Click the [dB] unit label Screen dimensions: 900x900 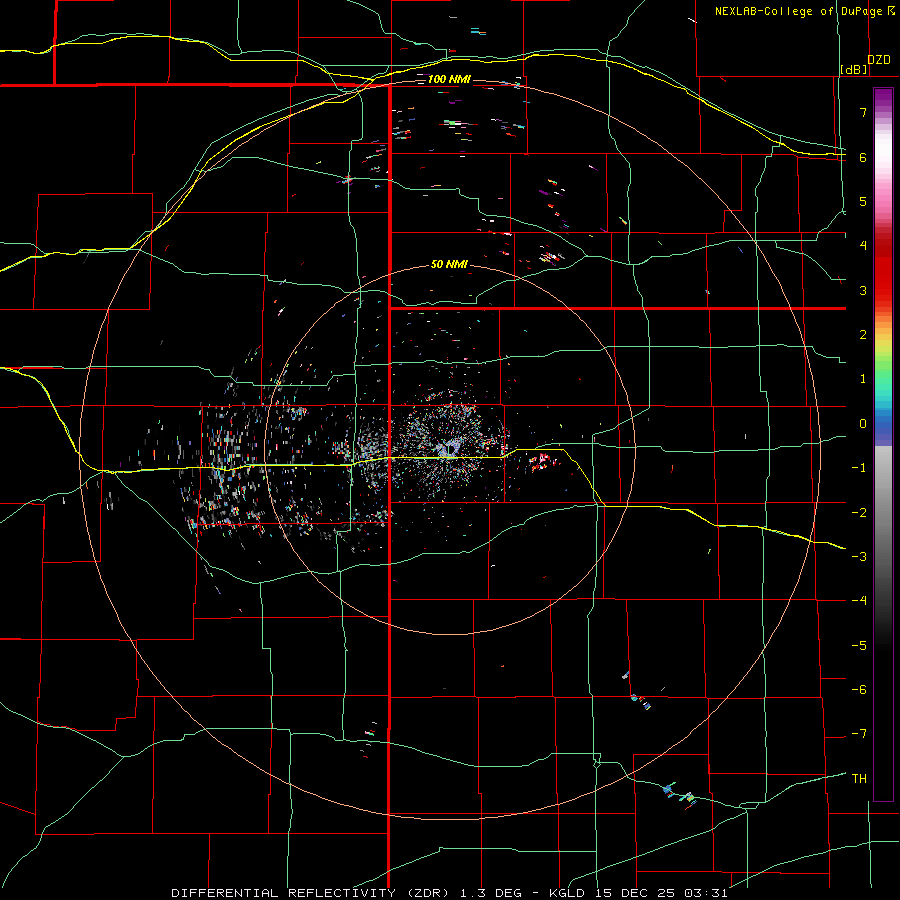(x=854, y=69)
